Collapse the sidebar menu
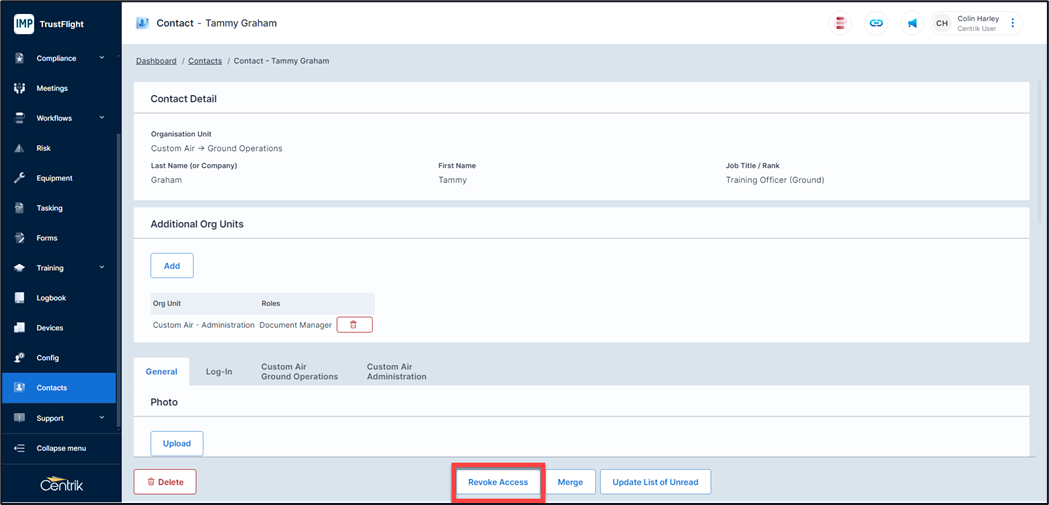The image size is (1049, 505). click(x=60, y=448)
